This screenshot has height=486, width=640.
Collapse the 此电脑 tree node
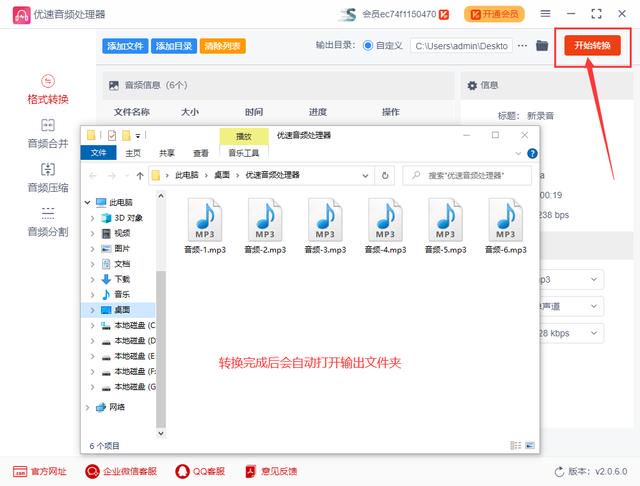(87, 202)
